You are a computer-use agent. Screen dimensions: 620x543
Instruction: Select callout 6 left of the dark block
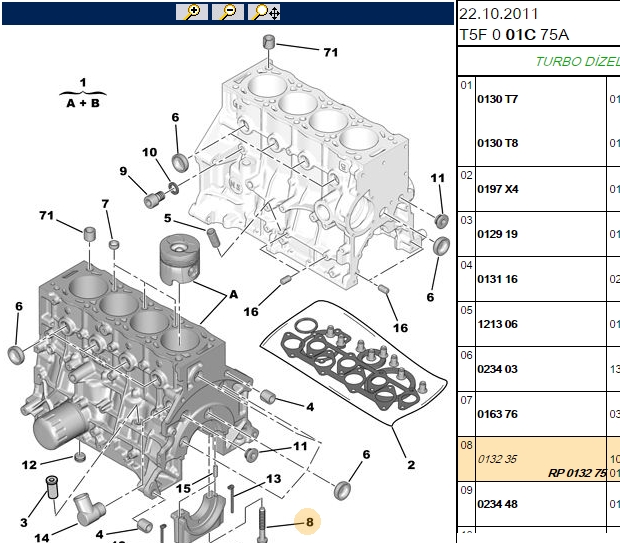(x=19, y=306)
